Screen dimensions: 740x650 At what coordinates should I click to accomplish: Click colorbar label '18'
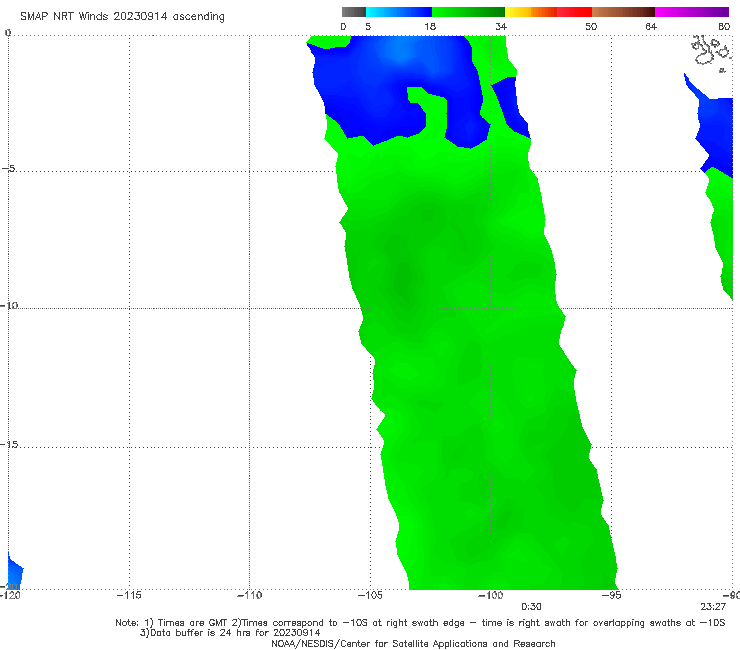point(430,26)
